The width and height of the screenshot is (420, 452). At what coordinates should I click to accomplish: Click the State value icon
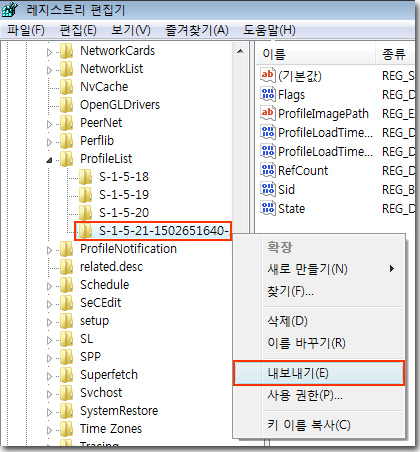pyautogui.click(x=268, y=209)
